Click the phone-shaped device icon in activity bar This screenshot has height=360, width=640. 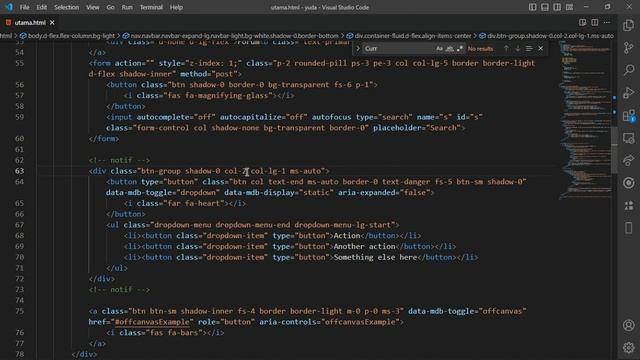[629, 228]
